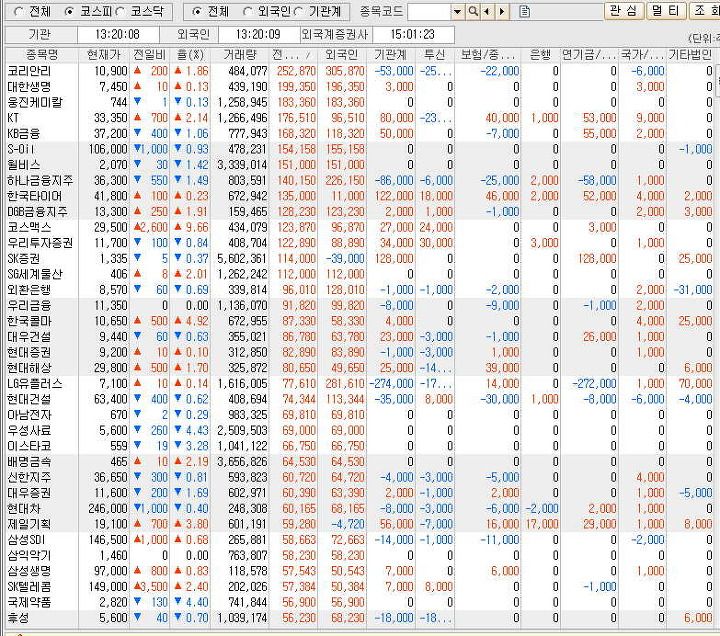The image size is (720, 636).
Task: Sort by the 투신 column header
Action: 435,55
